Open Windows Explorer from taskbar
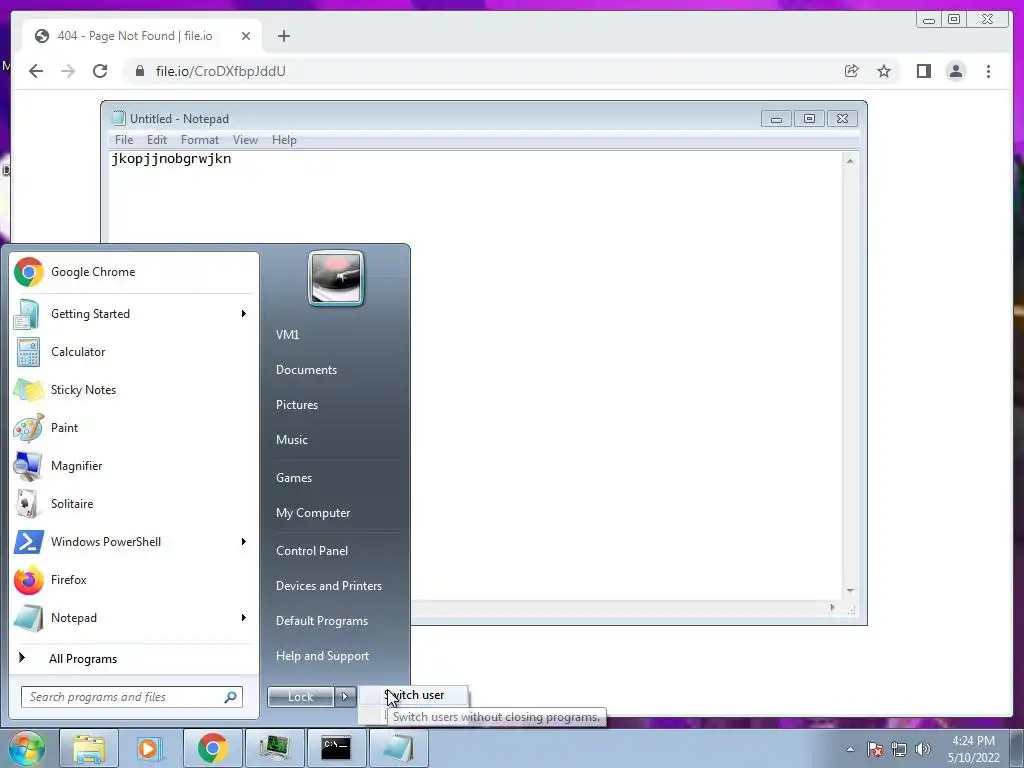 tap(89, 748)
